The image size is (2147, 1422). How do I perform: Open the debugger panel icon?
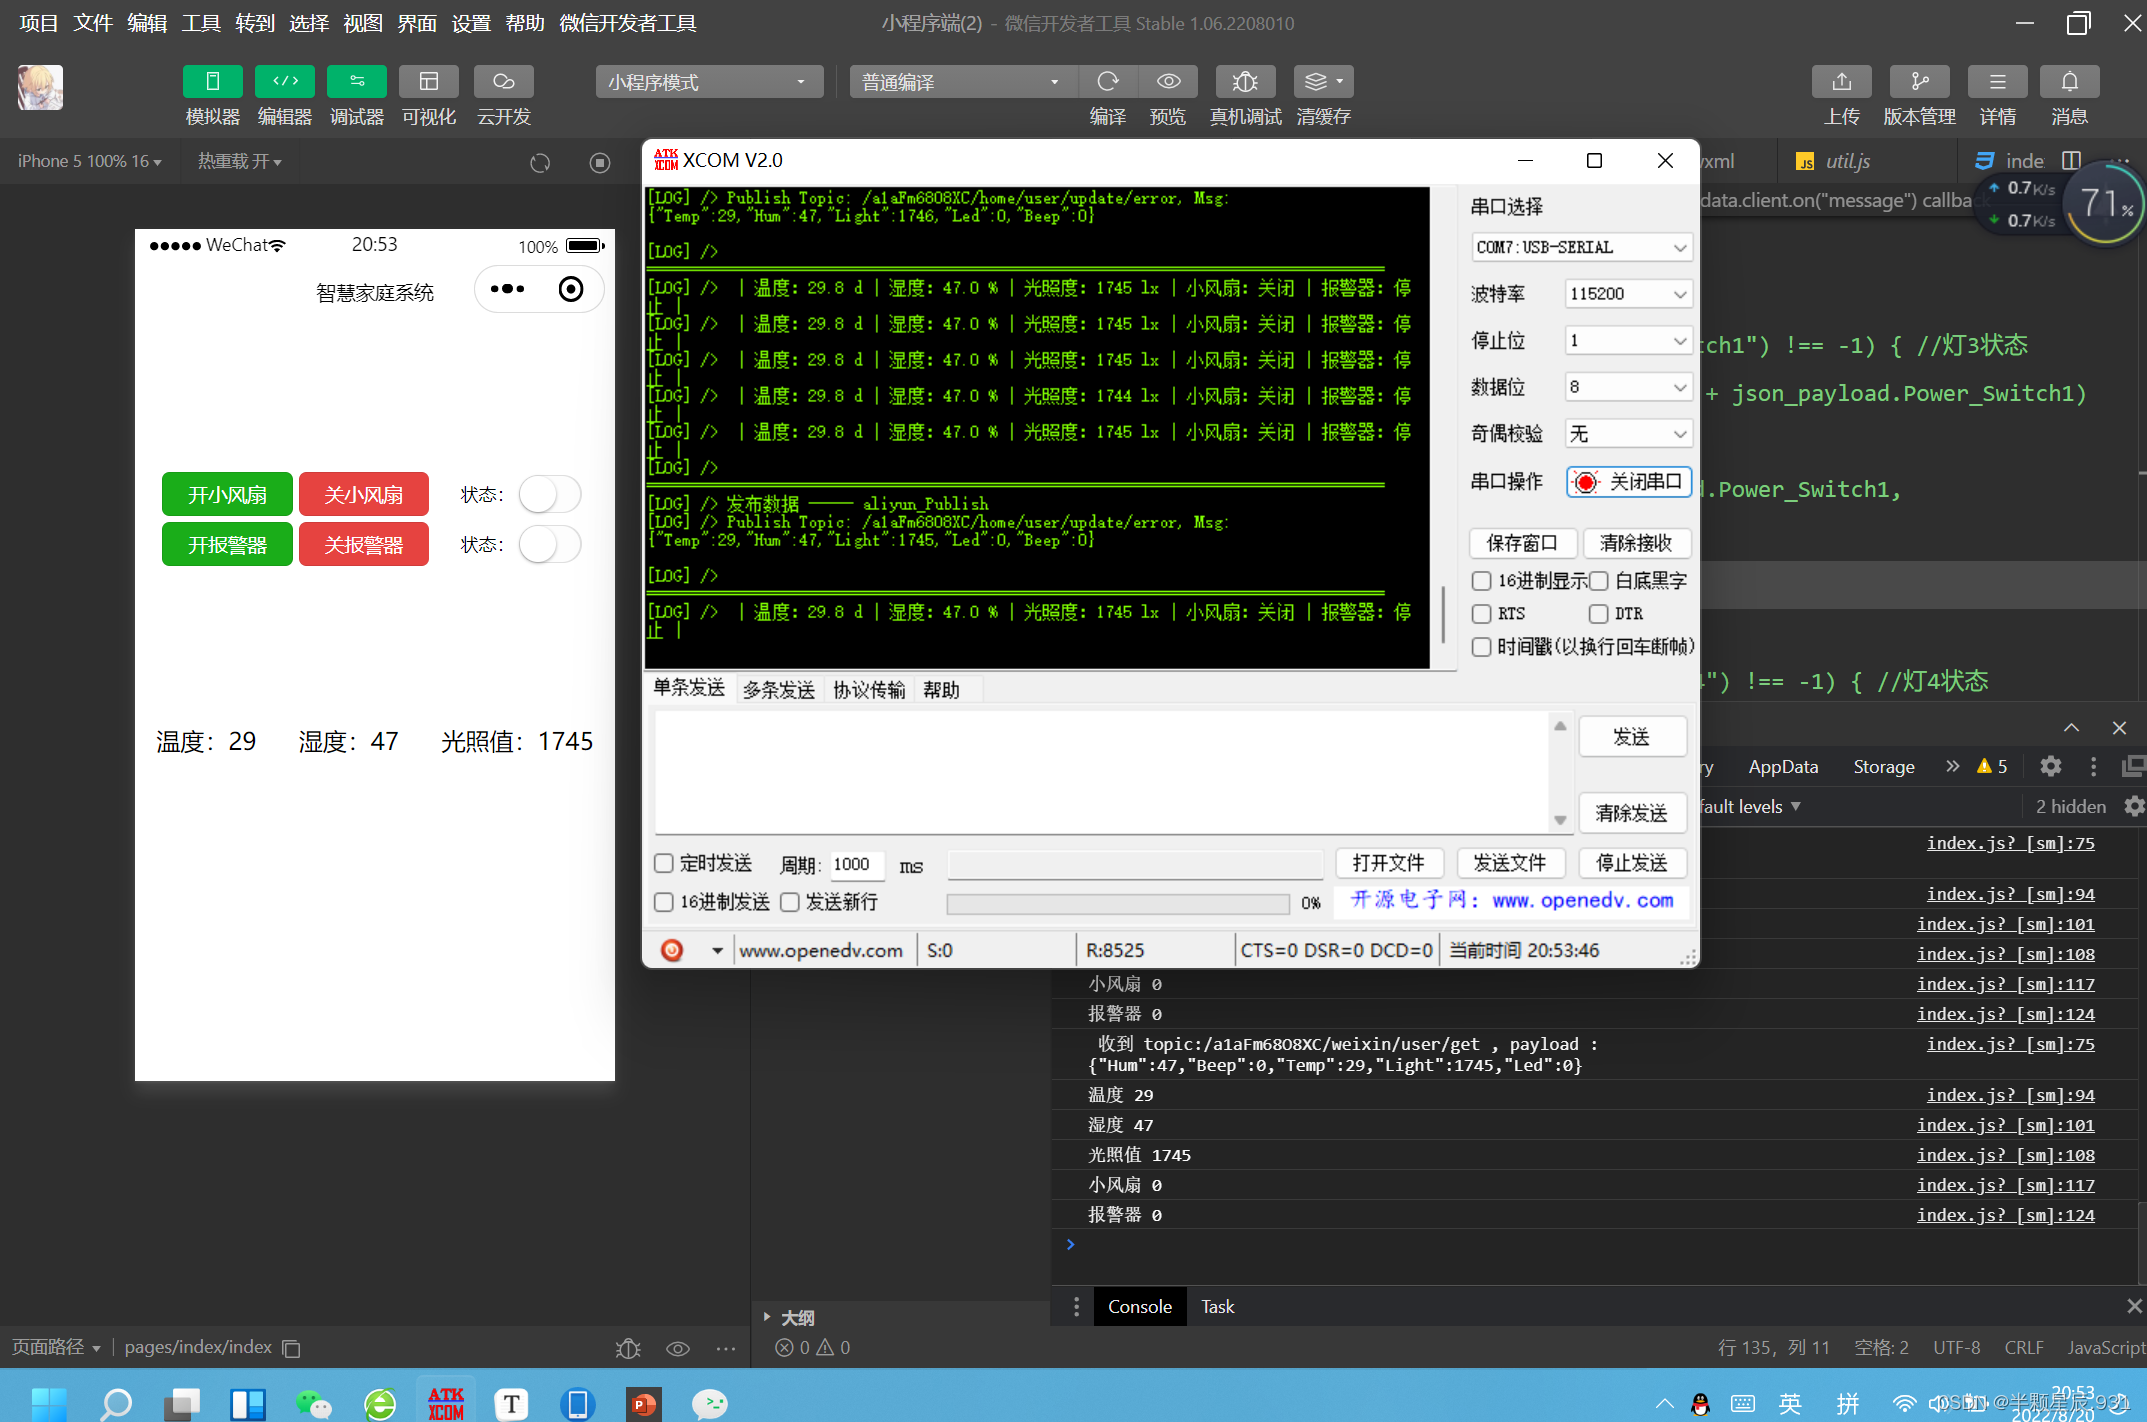(x=356, y=82)
